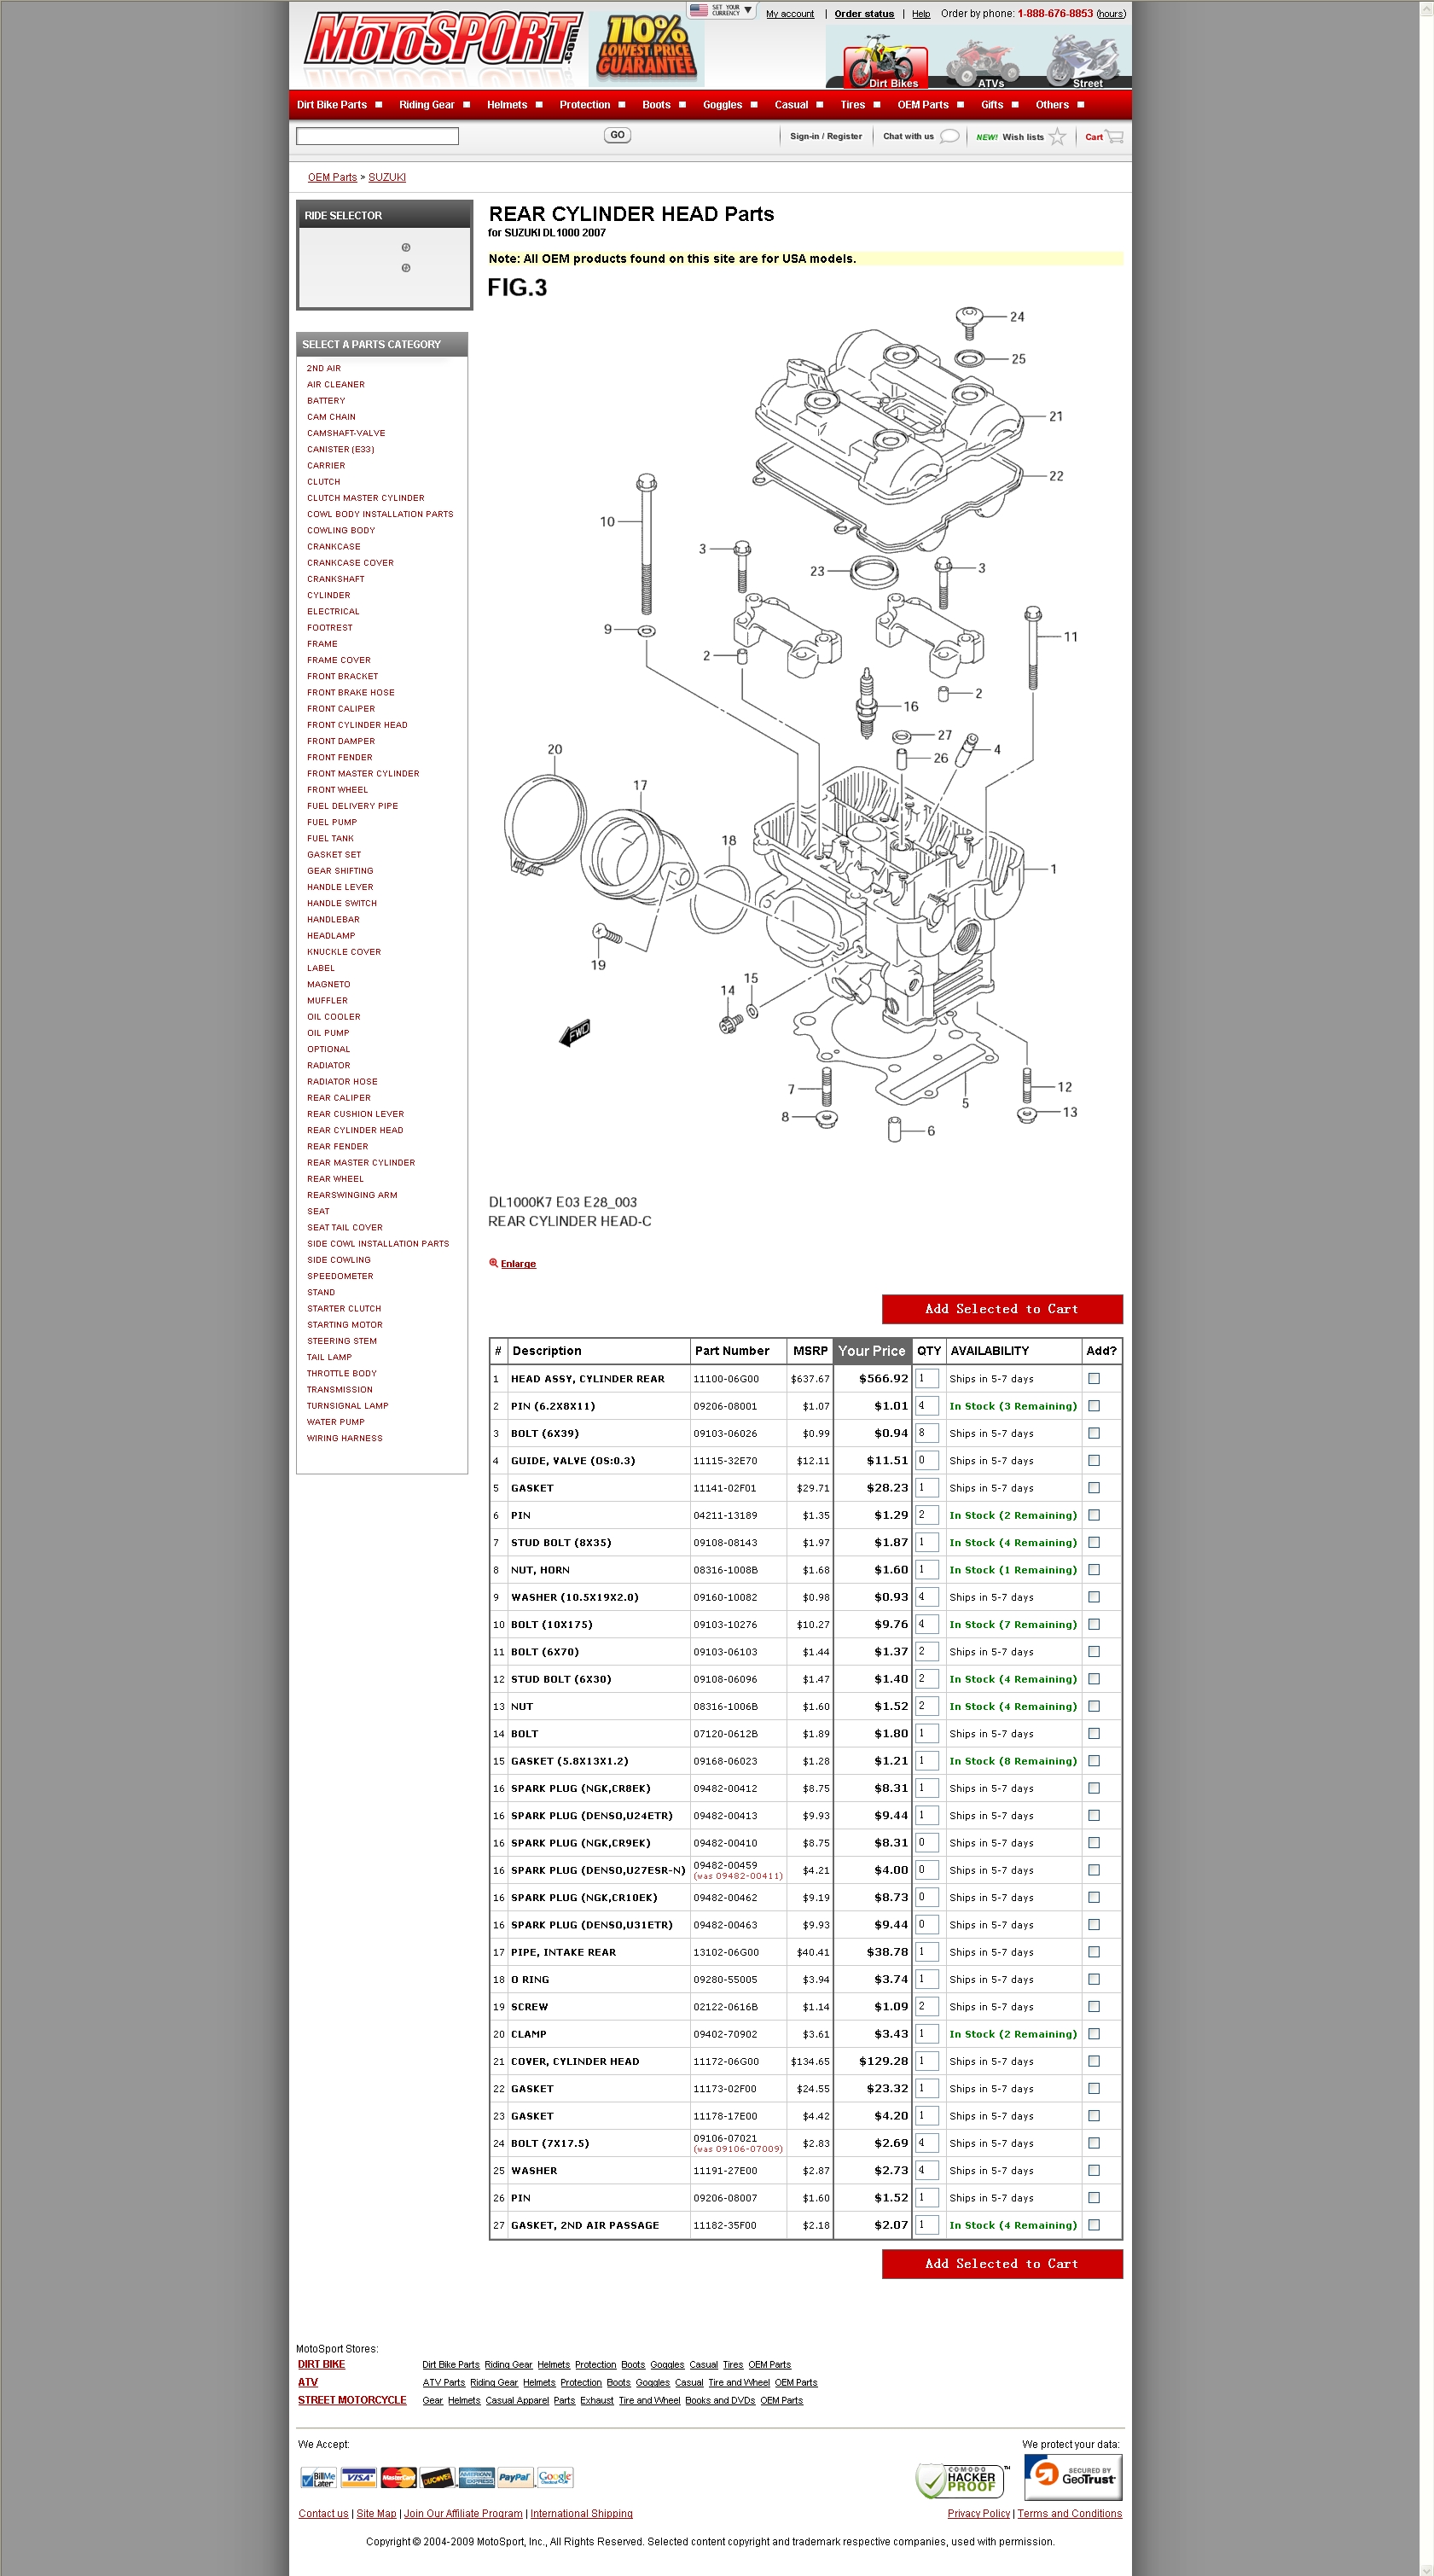Check the Add box for GUIDE, VALVE

tap(1094, 1461)
